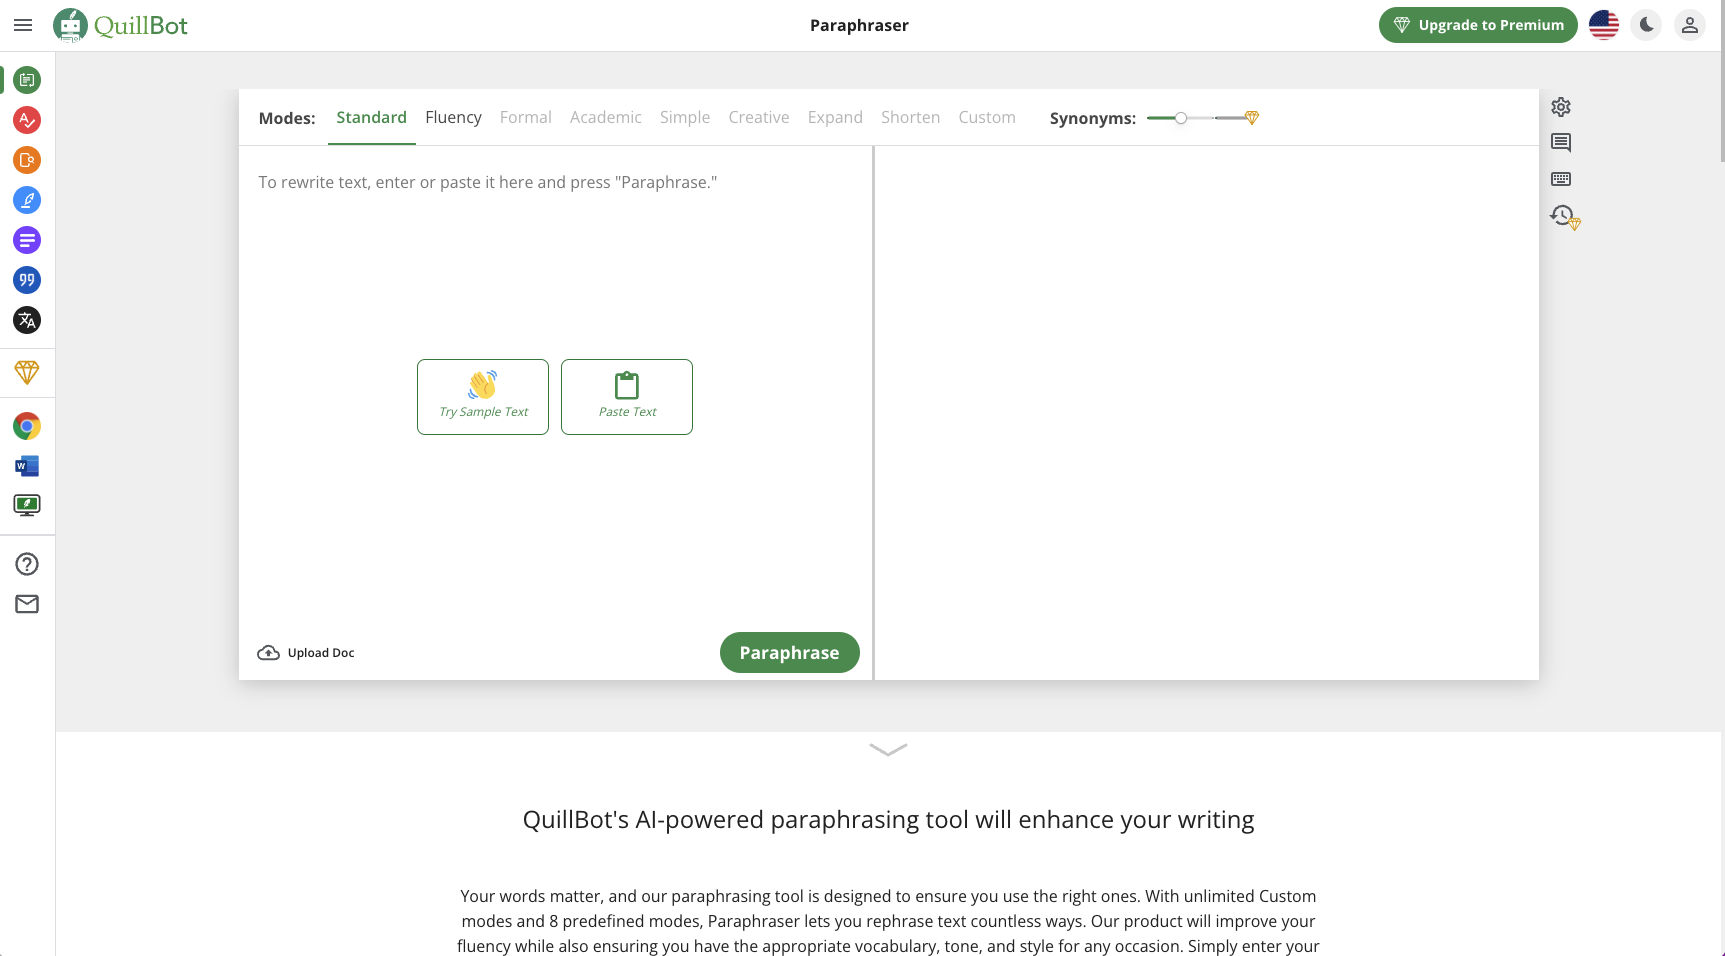Switch to Academic mode
Screen dimensions: 1725x956
pyautogui.click(x=606, y=118)
